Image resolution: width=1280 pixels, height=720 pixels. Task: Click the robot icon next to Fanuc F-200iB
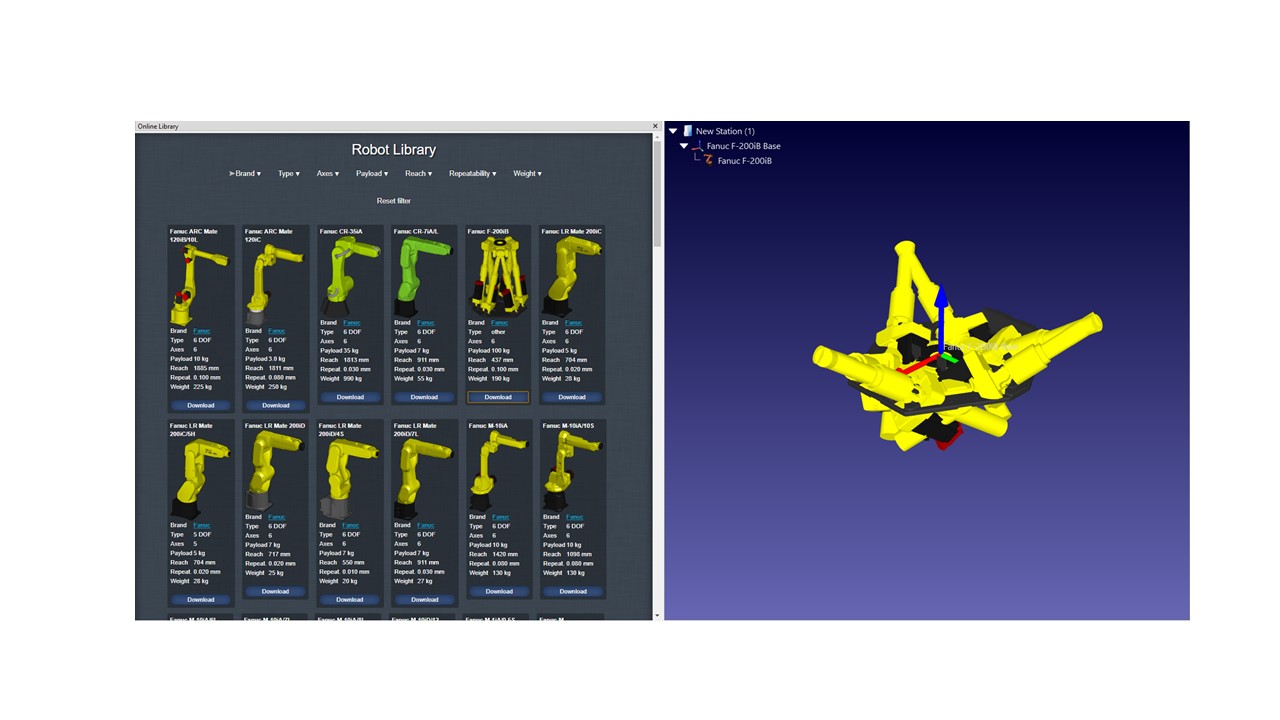click(x=709, y=160)
